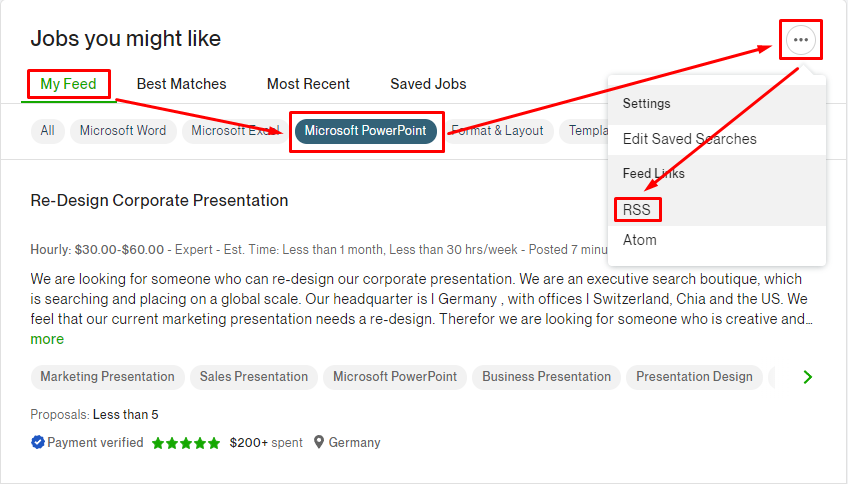Viewport: 848px width, 484px height.
Task: Select the All filter chip
Action: tap(48, 131)
